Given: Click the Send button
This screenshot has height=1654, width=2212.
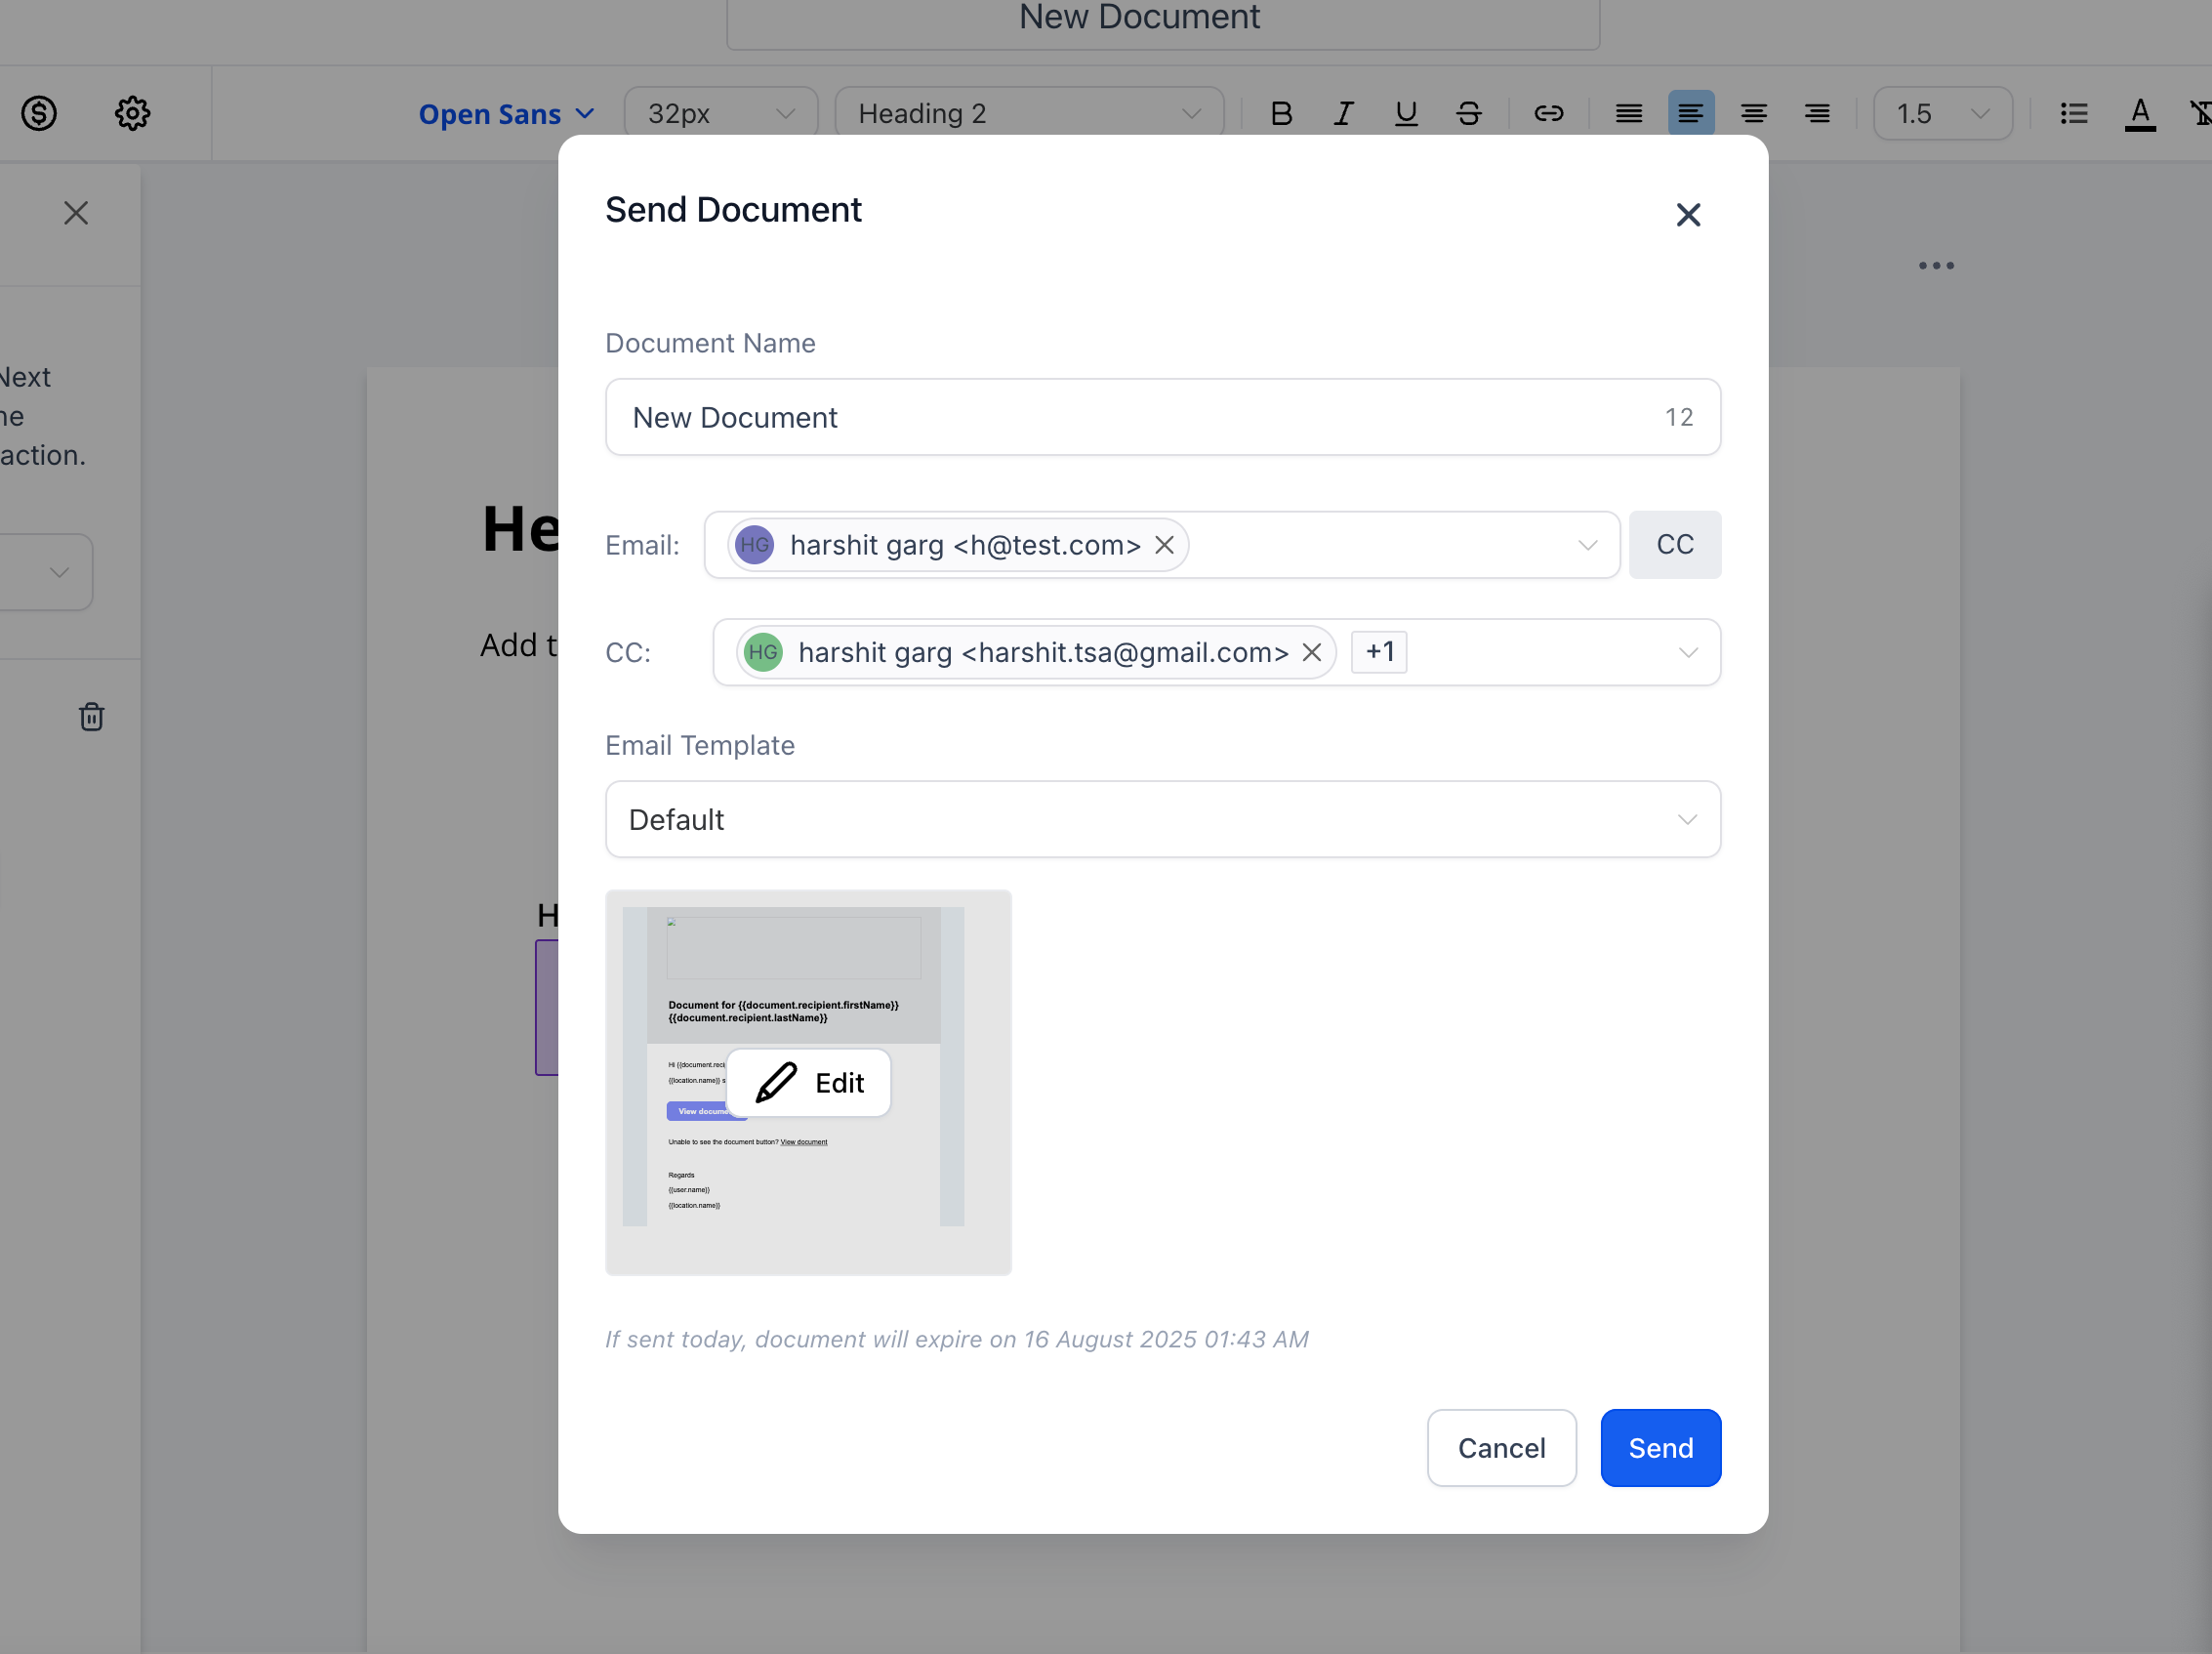Looking at the screenshot, I should tap(1660, 1447).
